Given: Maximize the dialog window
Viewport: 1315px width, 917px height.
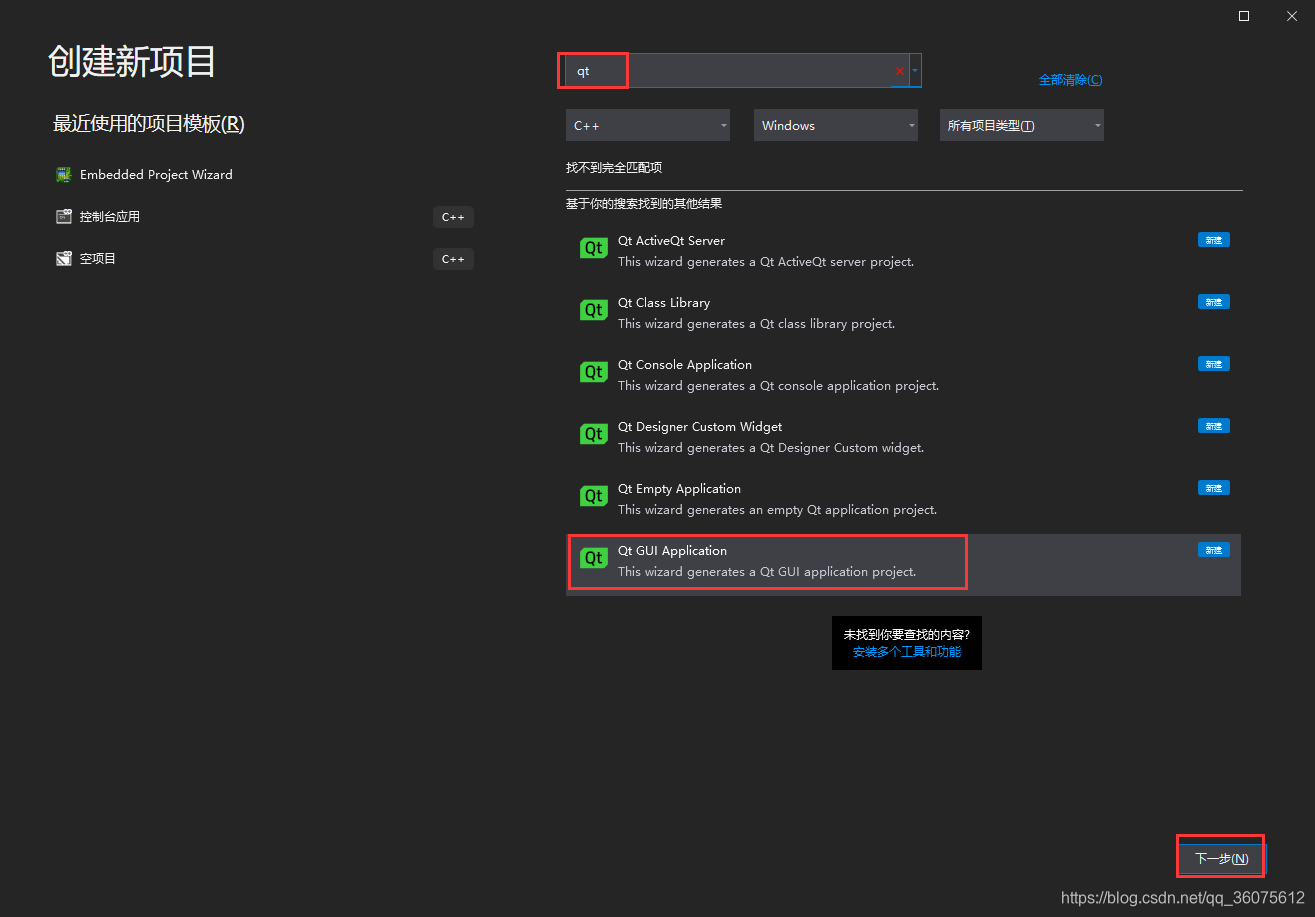Looking at the screenshot, I should point(1244,16).
